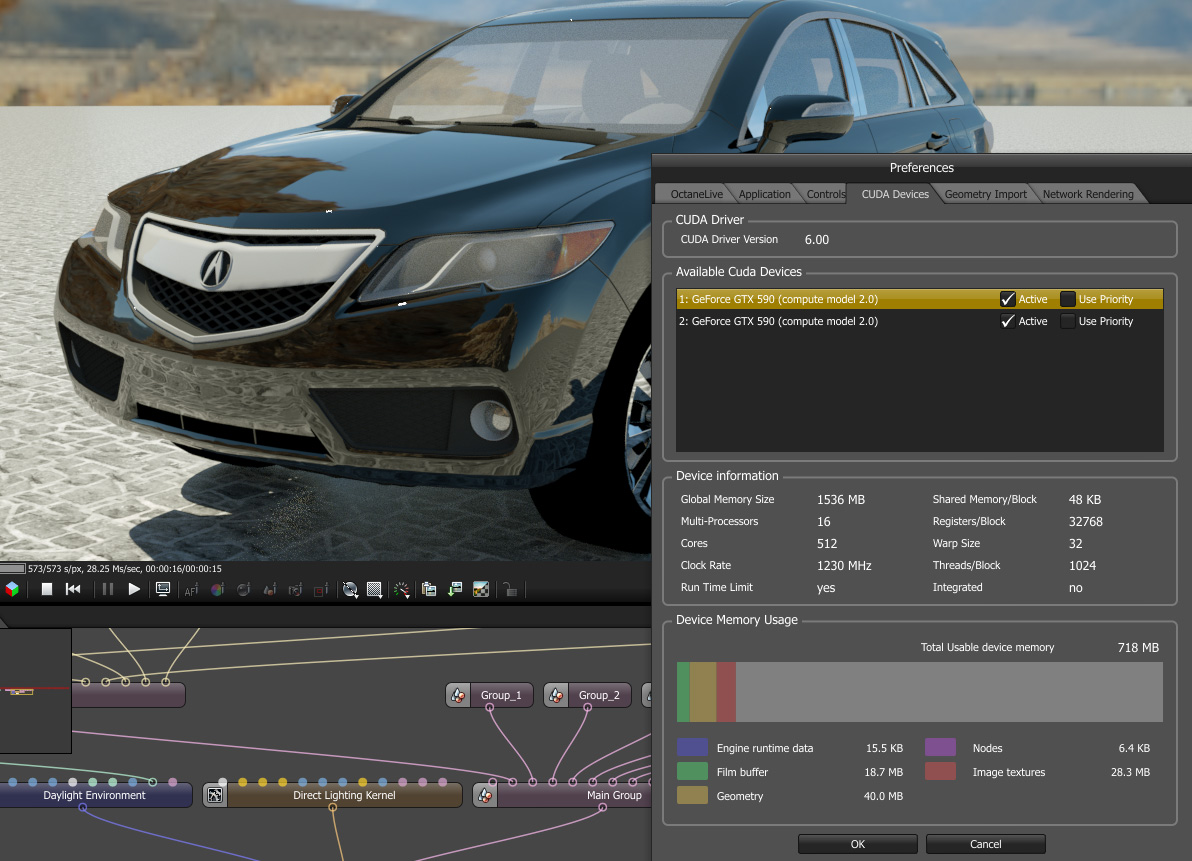This screenshot has width=1192, height=861.
Task: Select the Group_2 node label
Action: (x=599, y=695)
